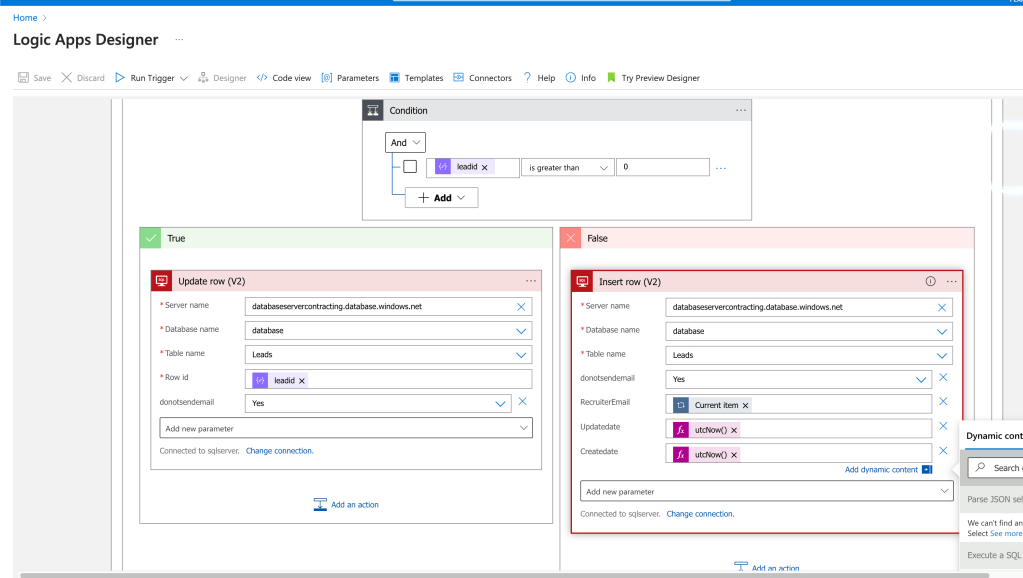Click the Info circle icon
This screenshot has height=578, width=1023.
(571, 78)
